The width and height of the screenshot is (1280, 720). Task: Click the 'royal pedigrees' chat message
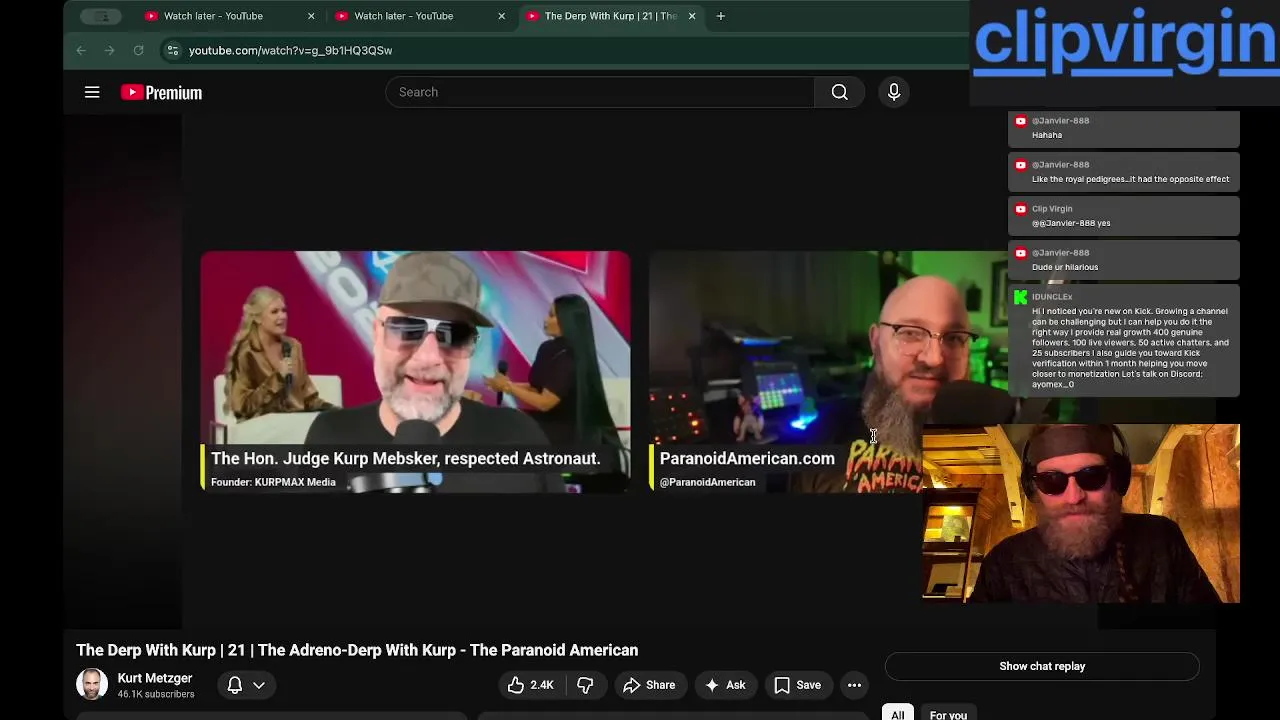[1124, 172]
